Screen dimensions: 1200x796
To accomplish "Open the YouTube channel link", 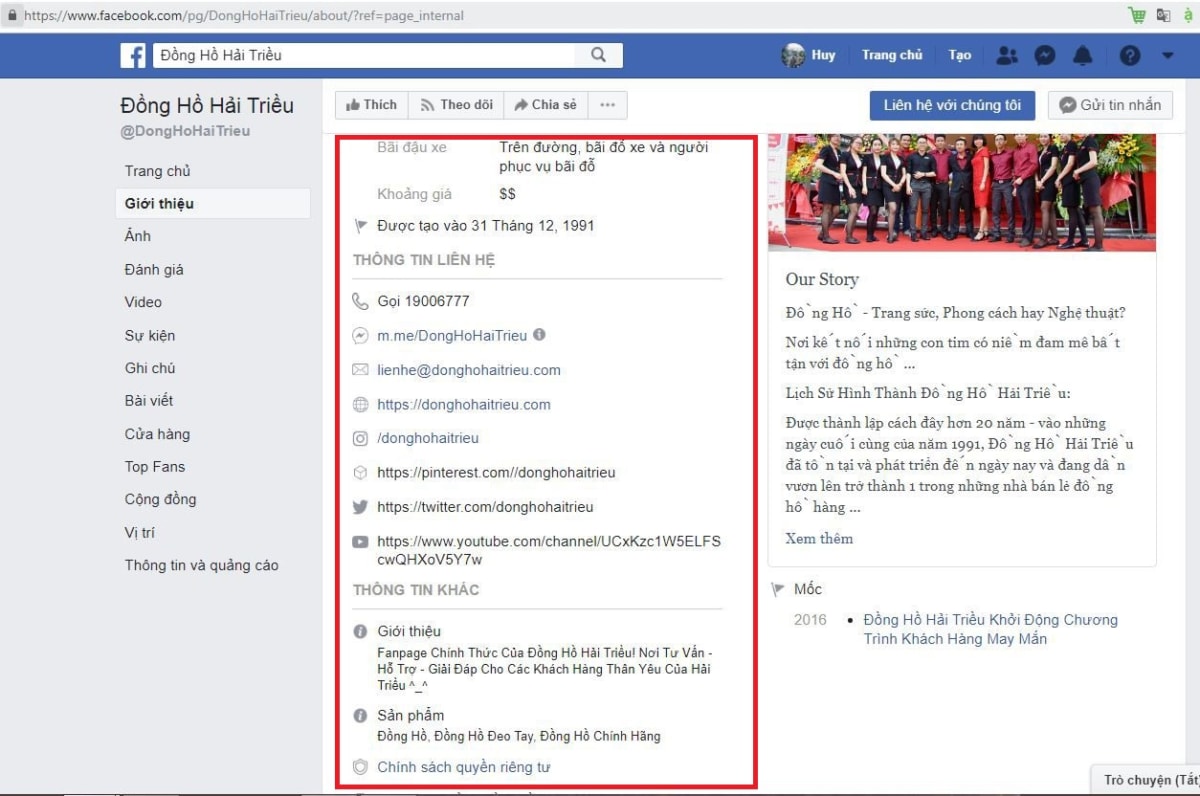I will [549, 550].
